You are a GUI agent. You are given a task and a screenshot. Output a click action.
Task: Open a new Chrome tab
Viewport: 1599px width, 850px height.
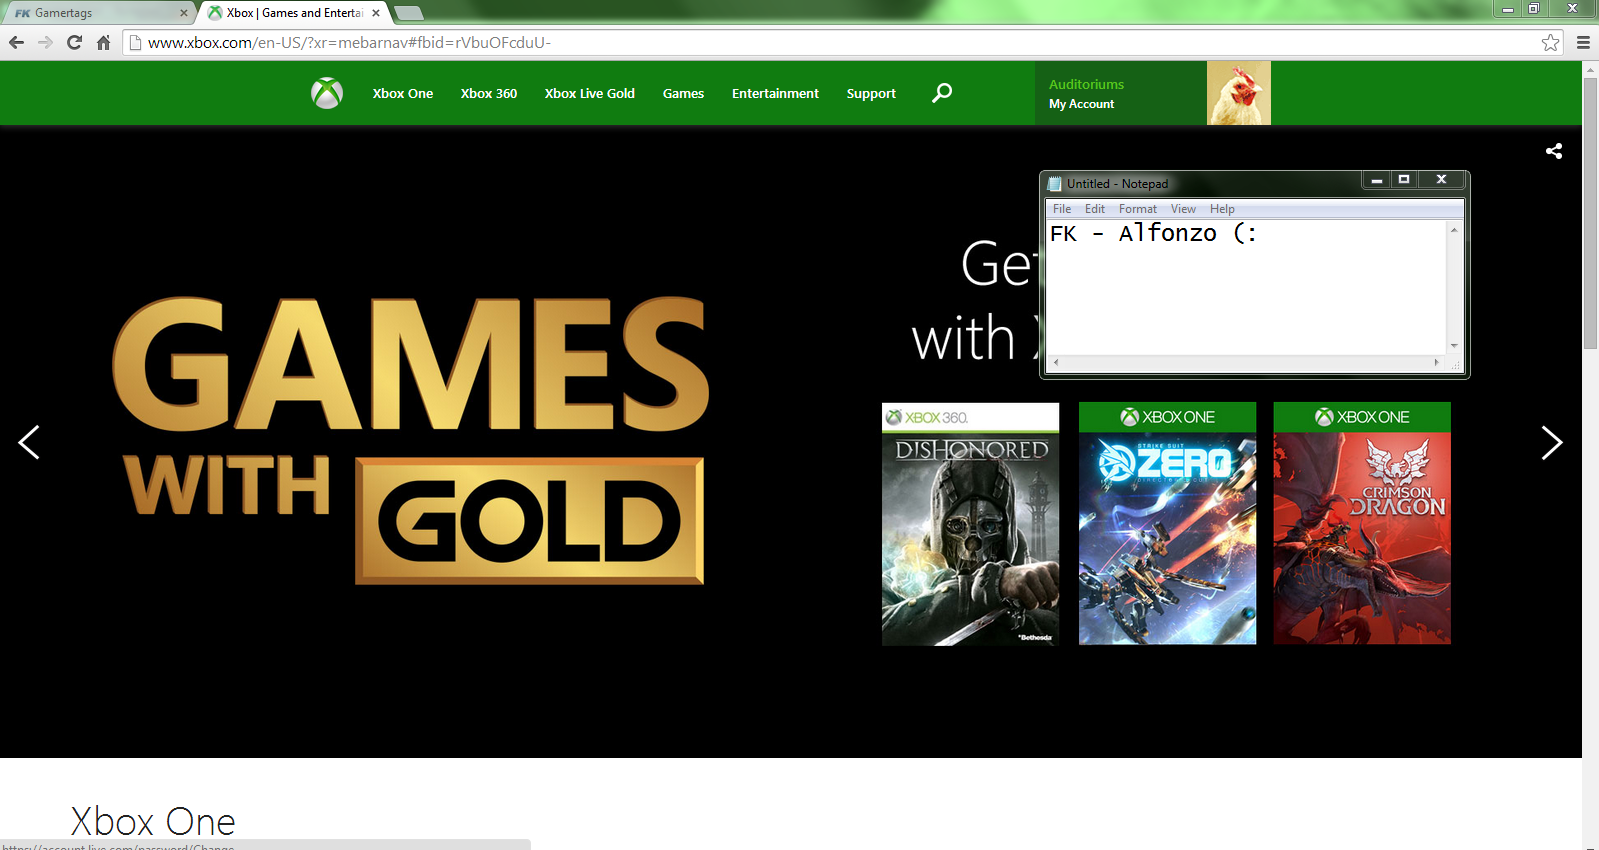[x=408, y=13]
